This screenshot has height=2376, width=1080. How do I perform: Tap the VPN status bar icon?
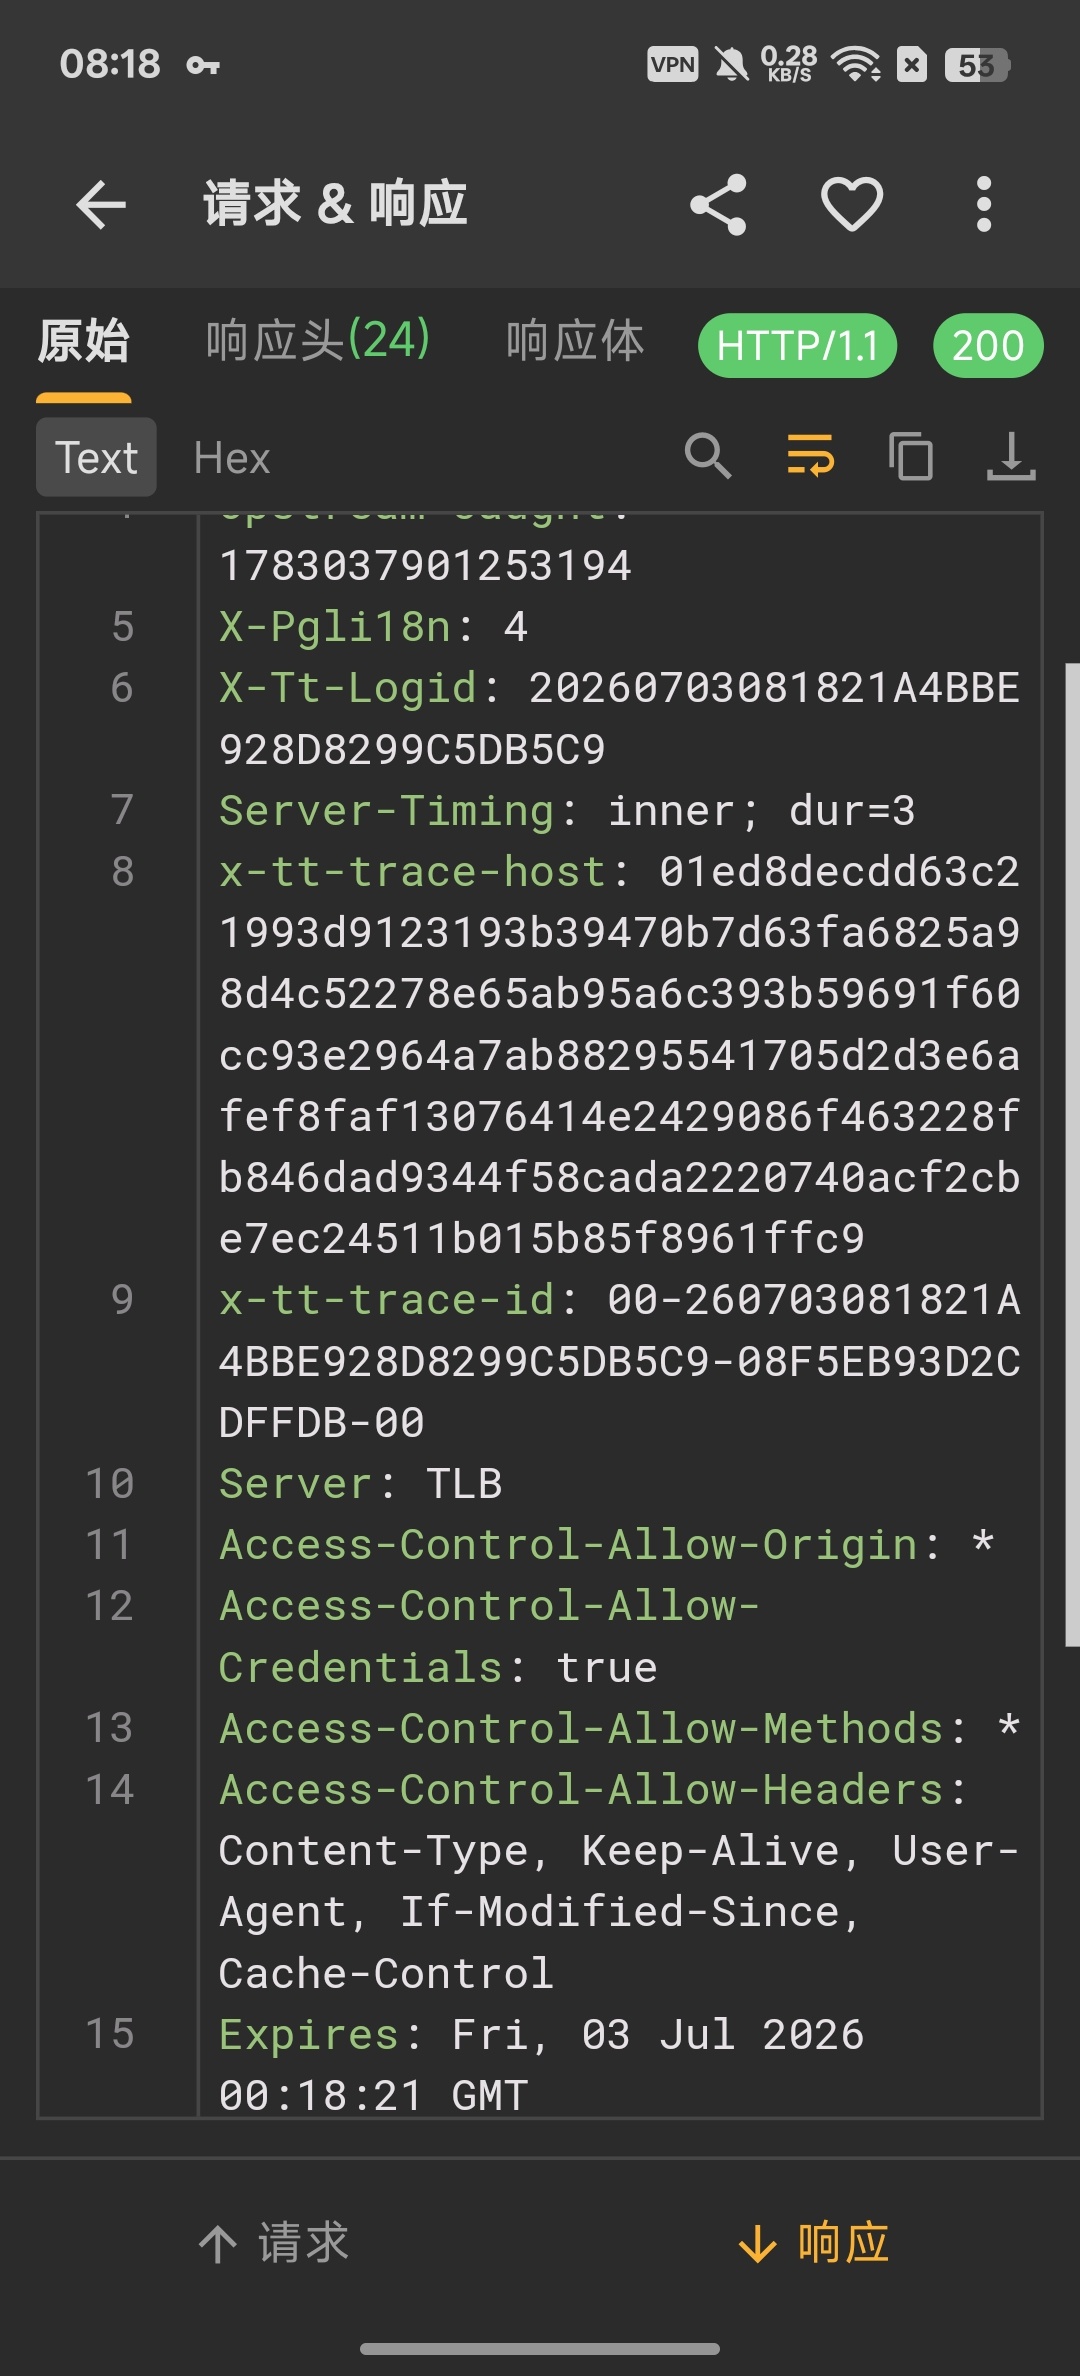coord(673,65)
